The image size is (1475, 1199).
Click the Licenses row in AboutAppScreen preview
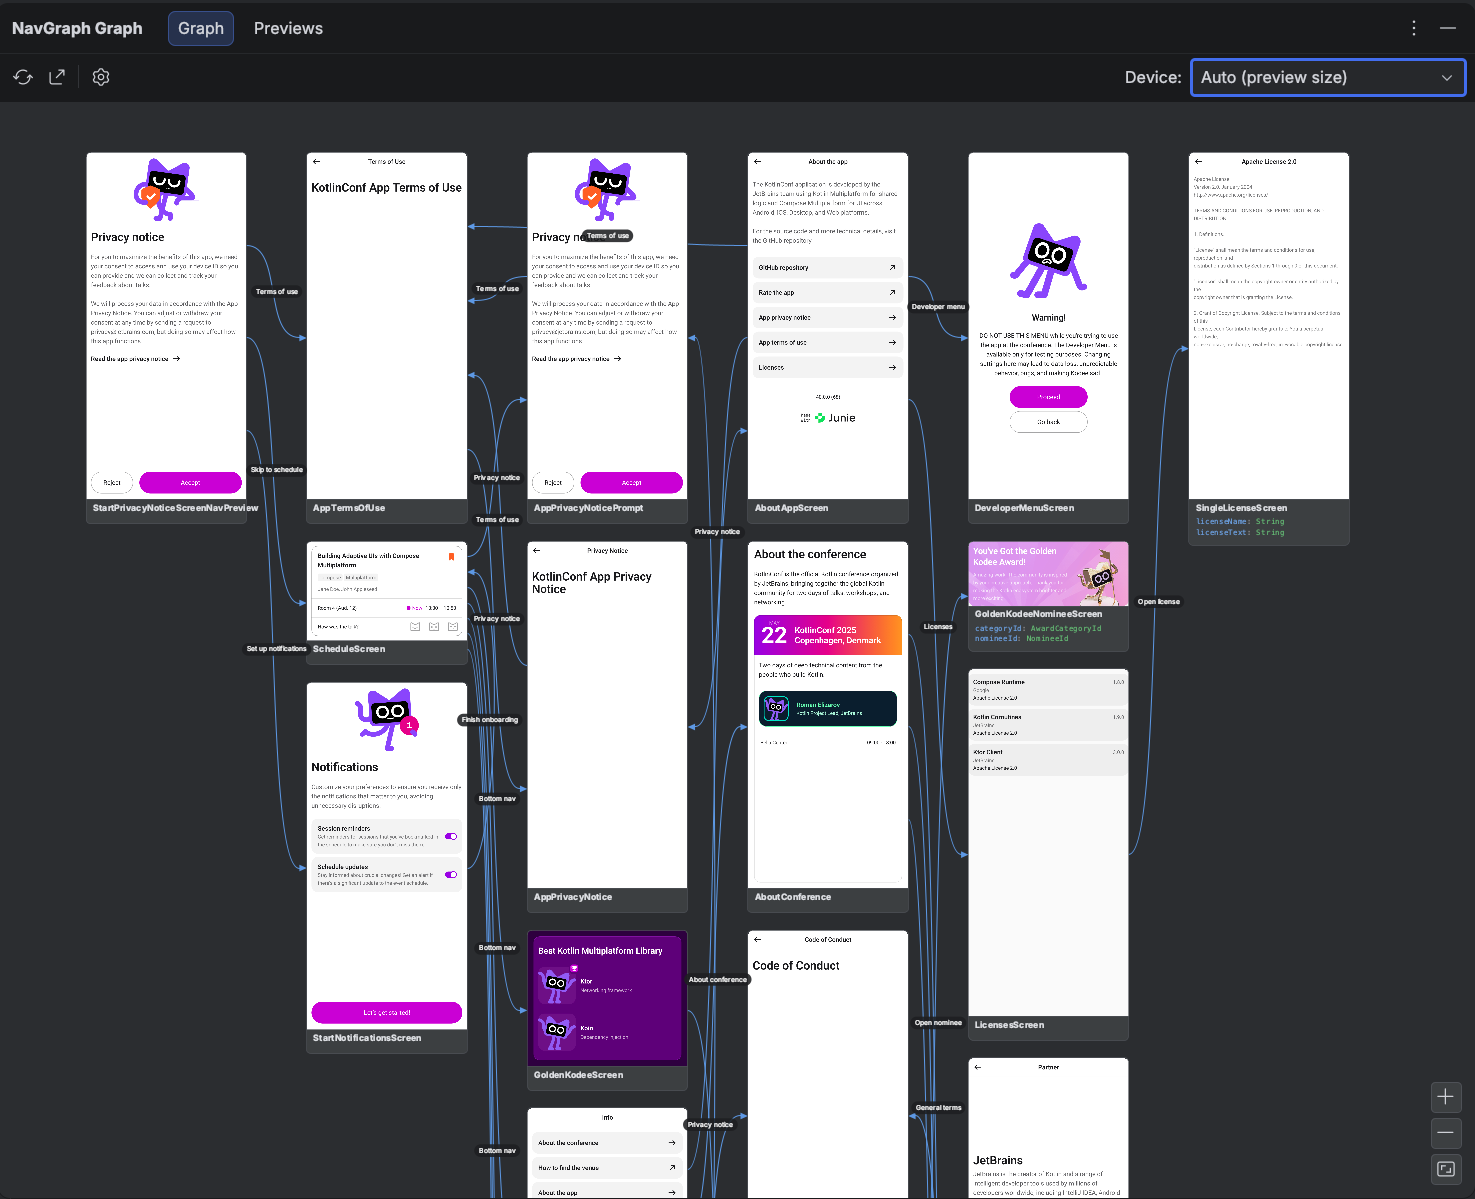pyautogui.click(x=828, y=367)
